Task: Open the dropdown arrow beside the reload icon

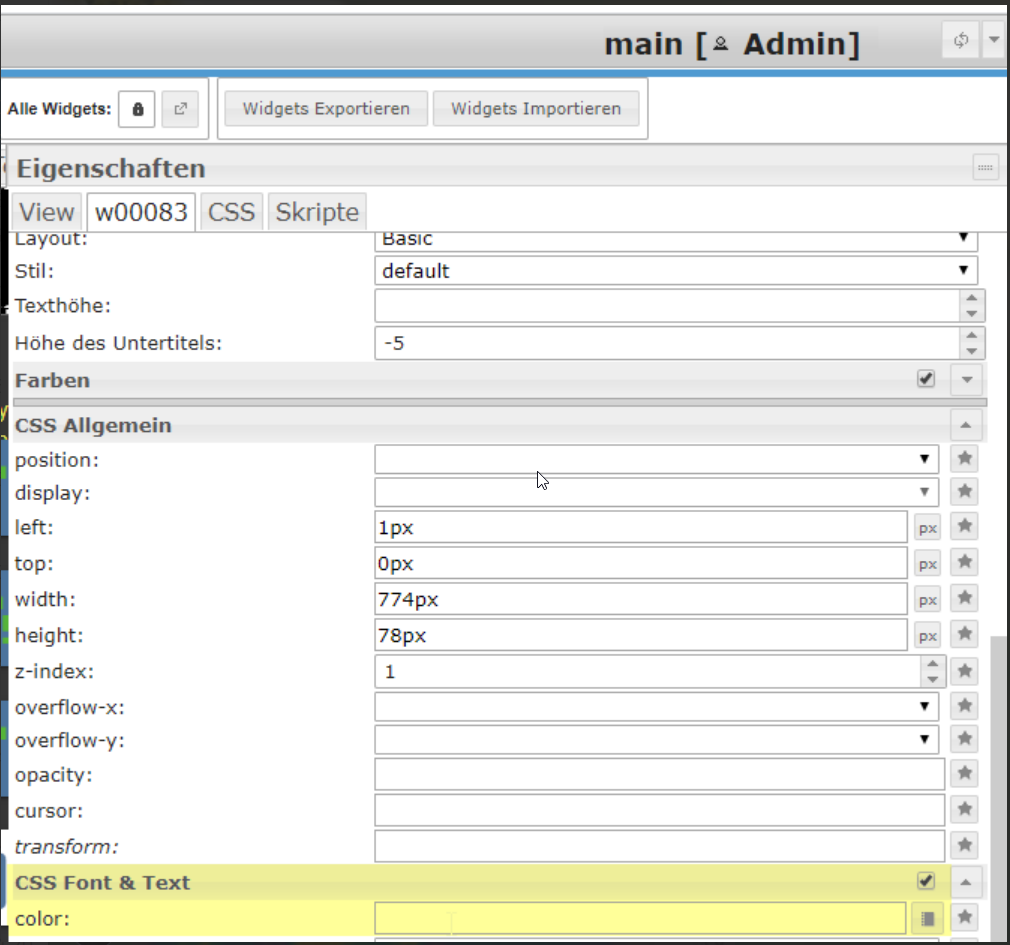Action: 994,41
